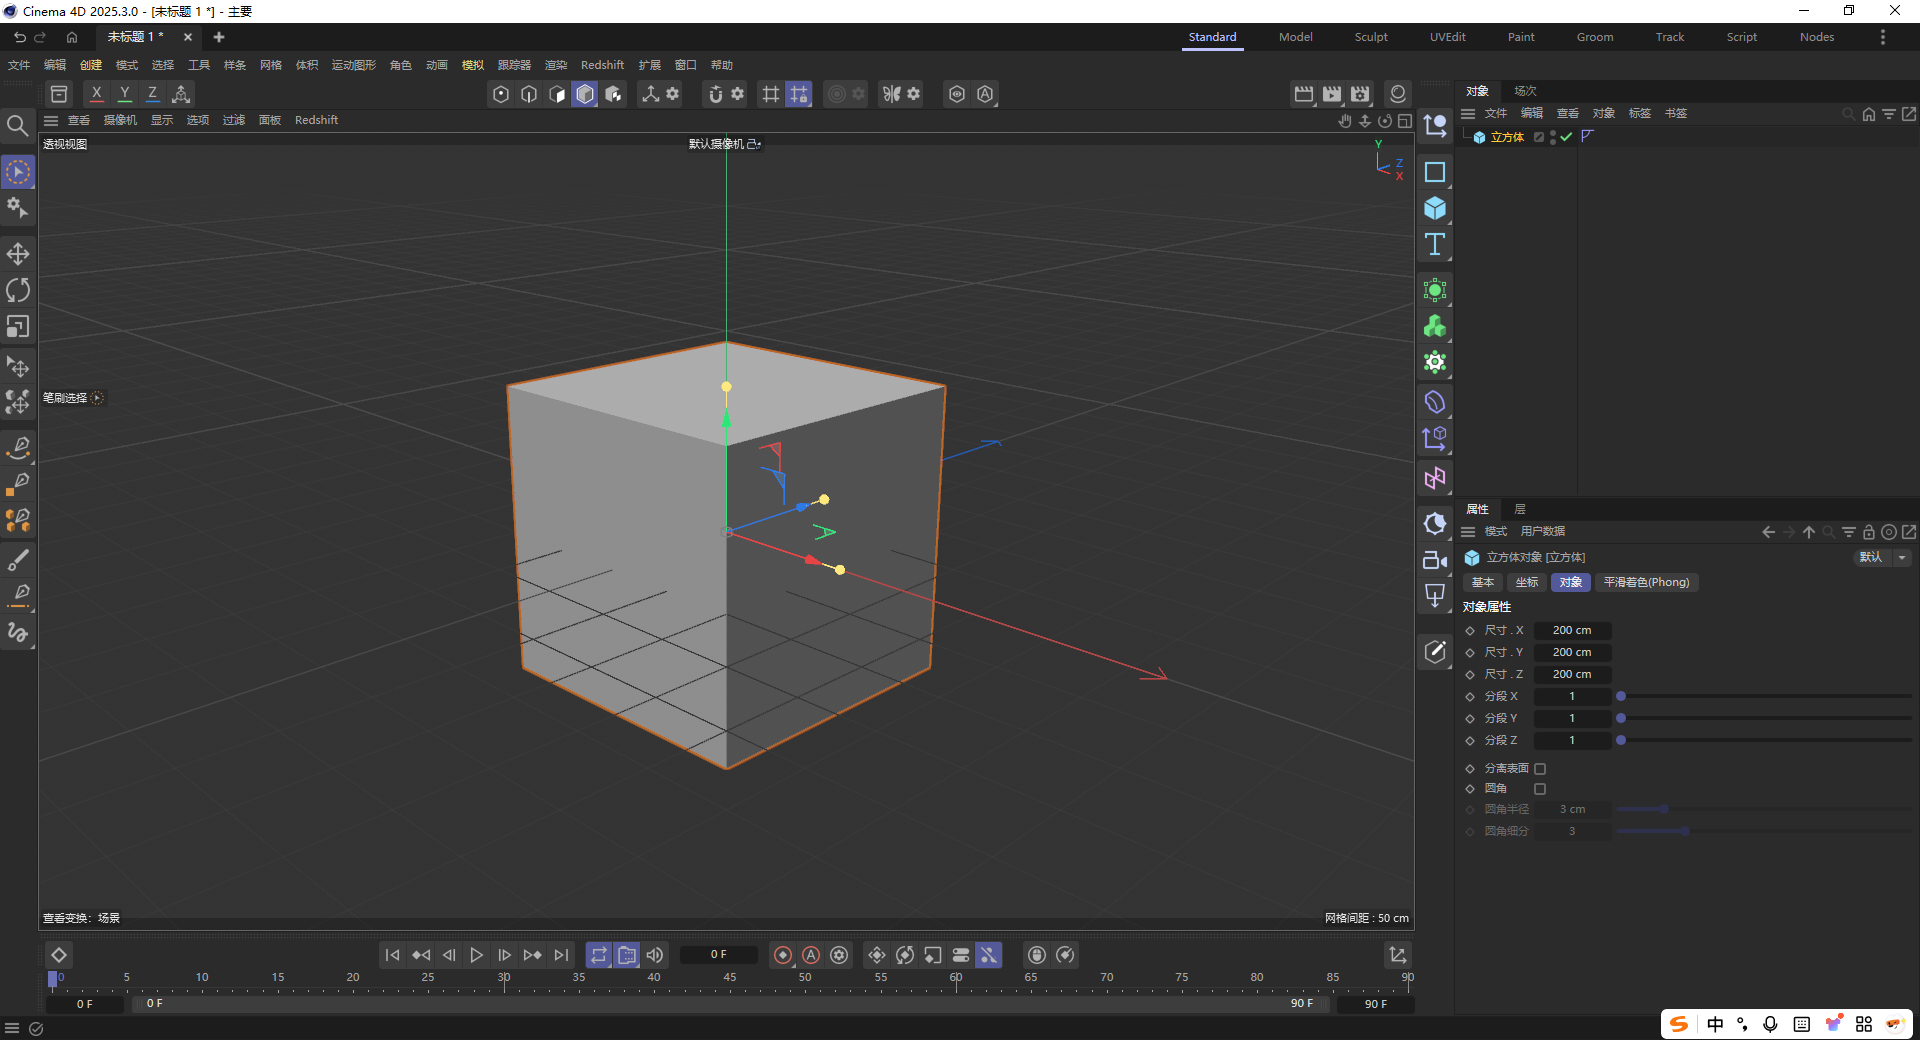Enable the 分离表面 checkbox
Screen dimensions: 1920x1040
(x=1540, y=769)
